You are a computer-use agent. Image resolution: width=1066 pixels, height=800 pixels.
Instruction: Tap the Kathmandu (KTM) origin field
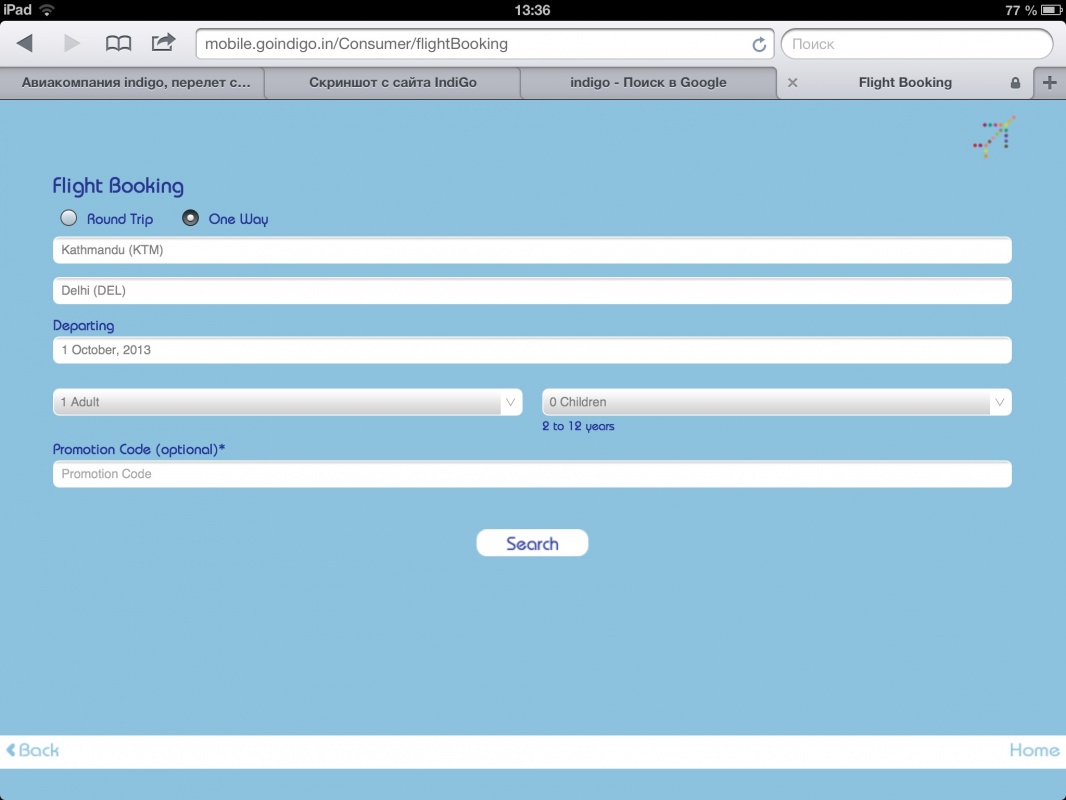(531, 250)
